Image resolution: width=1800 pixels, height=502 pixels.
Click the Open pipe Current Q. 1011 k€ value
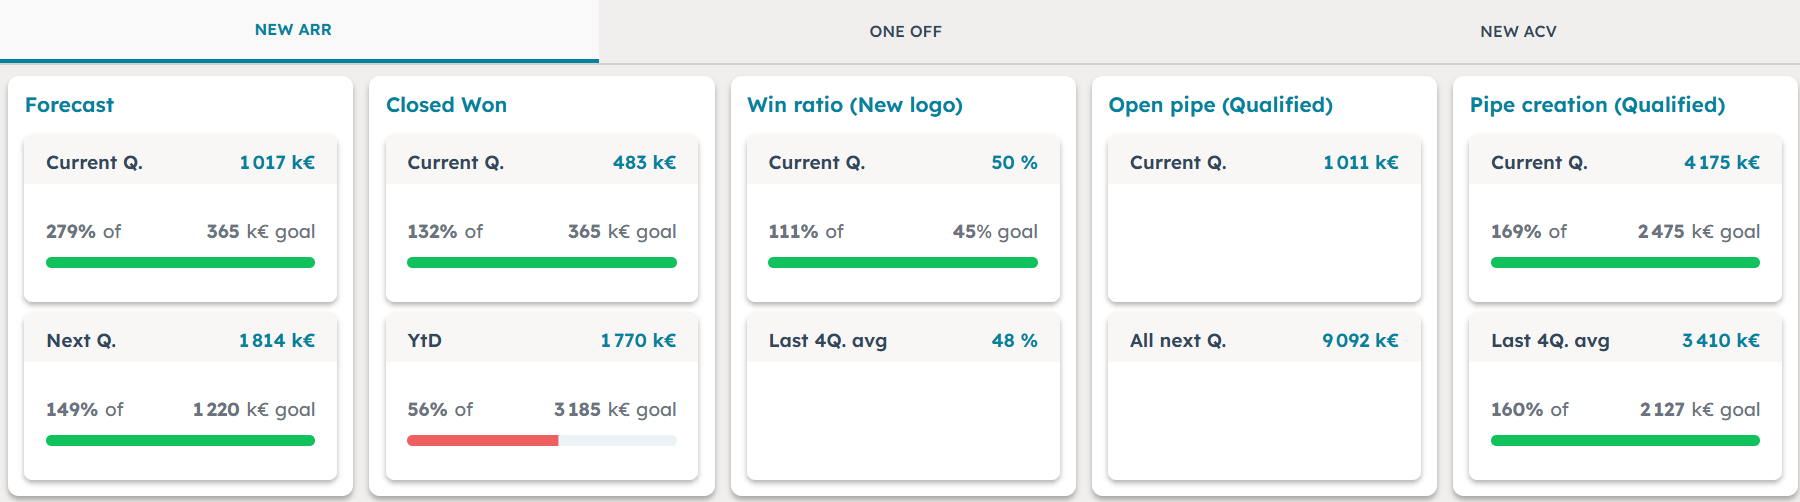tap(1360, 162)
